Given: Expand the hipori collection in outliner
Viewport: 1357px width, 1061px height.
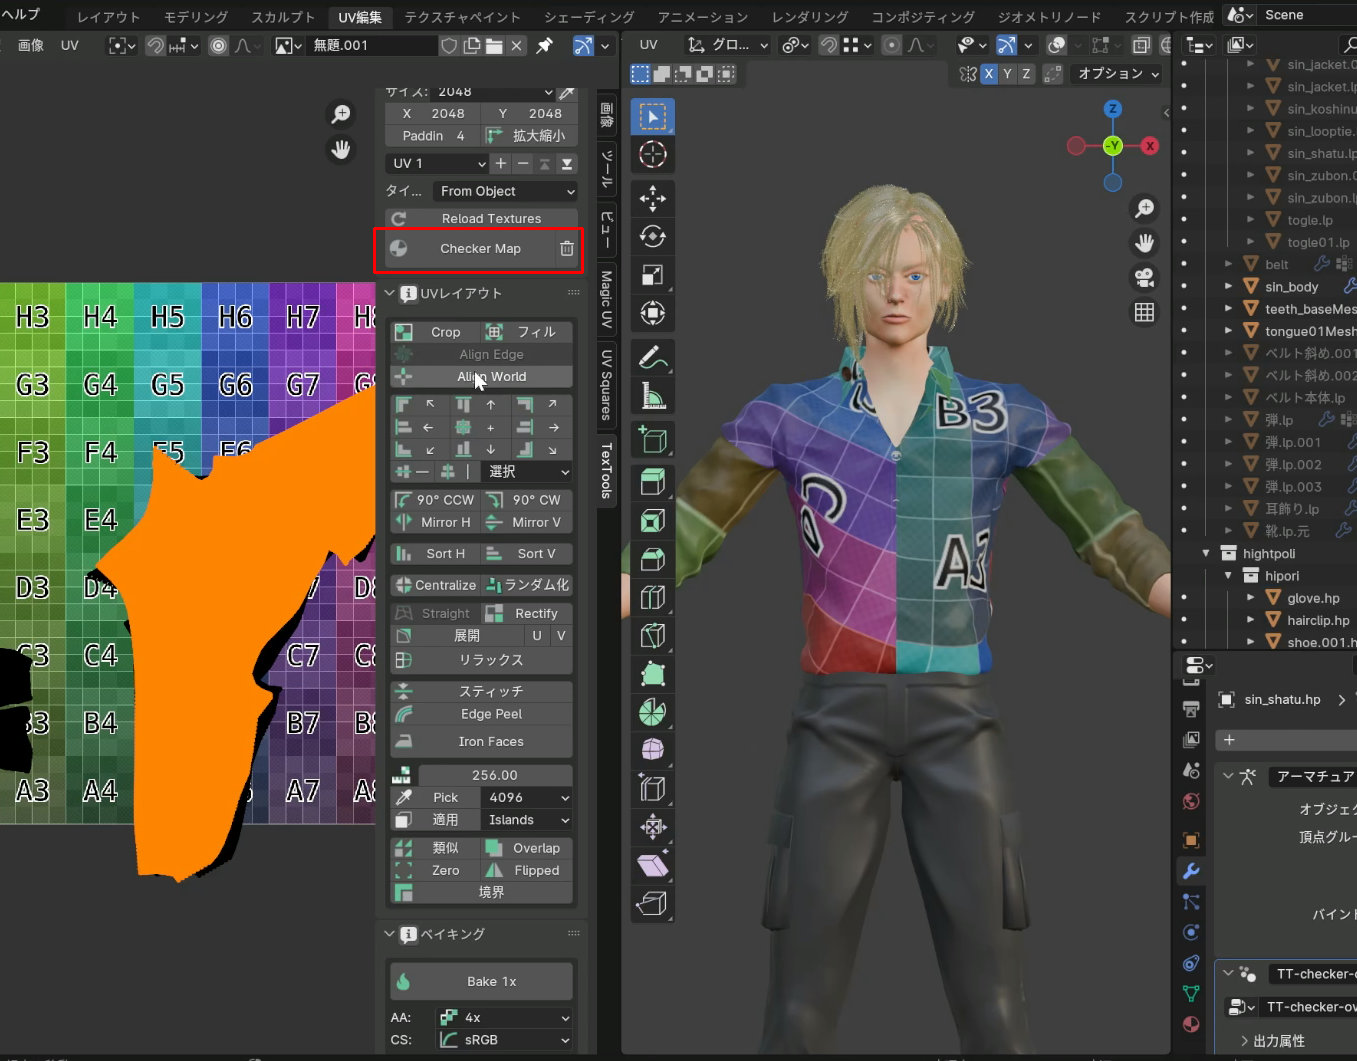Looking at the screenshot, I should [x=1228, y=576].
